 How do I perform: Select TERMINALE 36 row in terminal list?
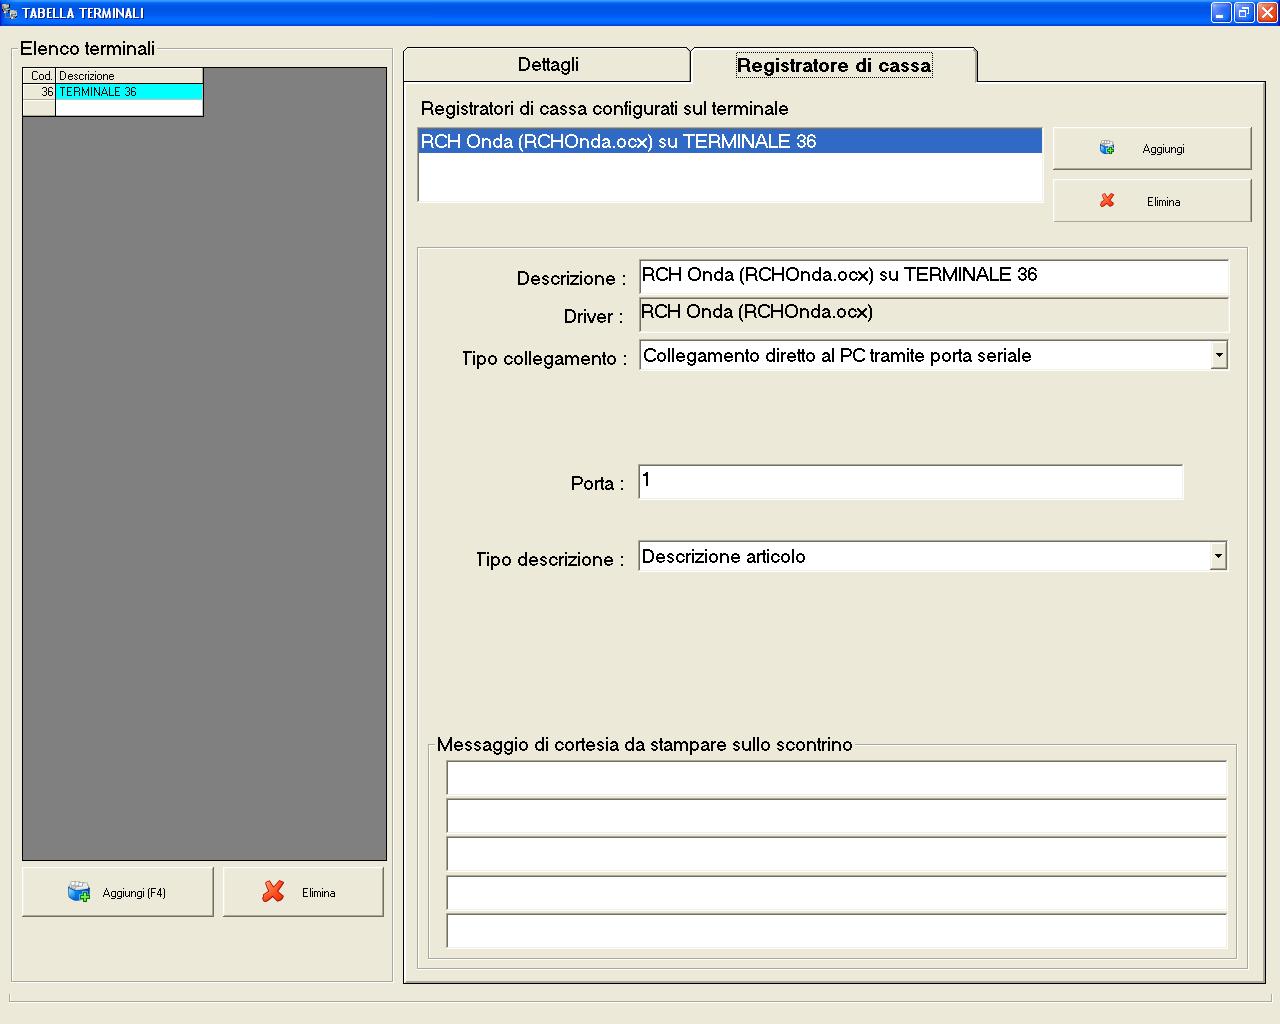coord(128,92)
